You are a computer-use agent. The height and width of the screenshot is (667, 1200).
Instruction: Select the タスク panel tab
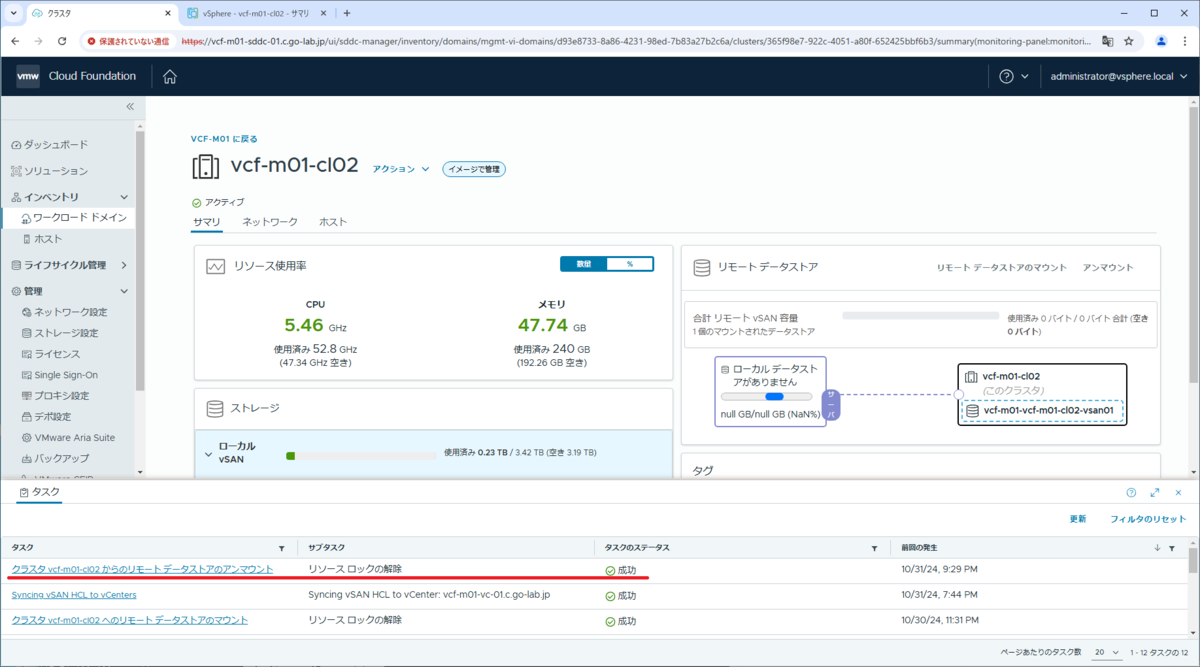pos(40,493)
